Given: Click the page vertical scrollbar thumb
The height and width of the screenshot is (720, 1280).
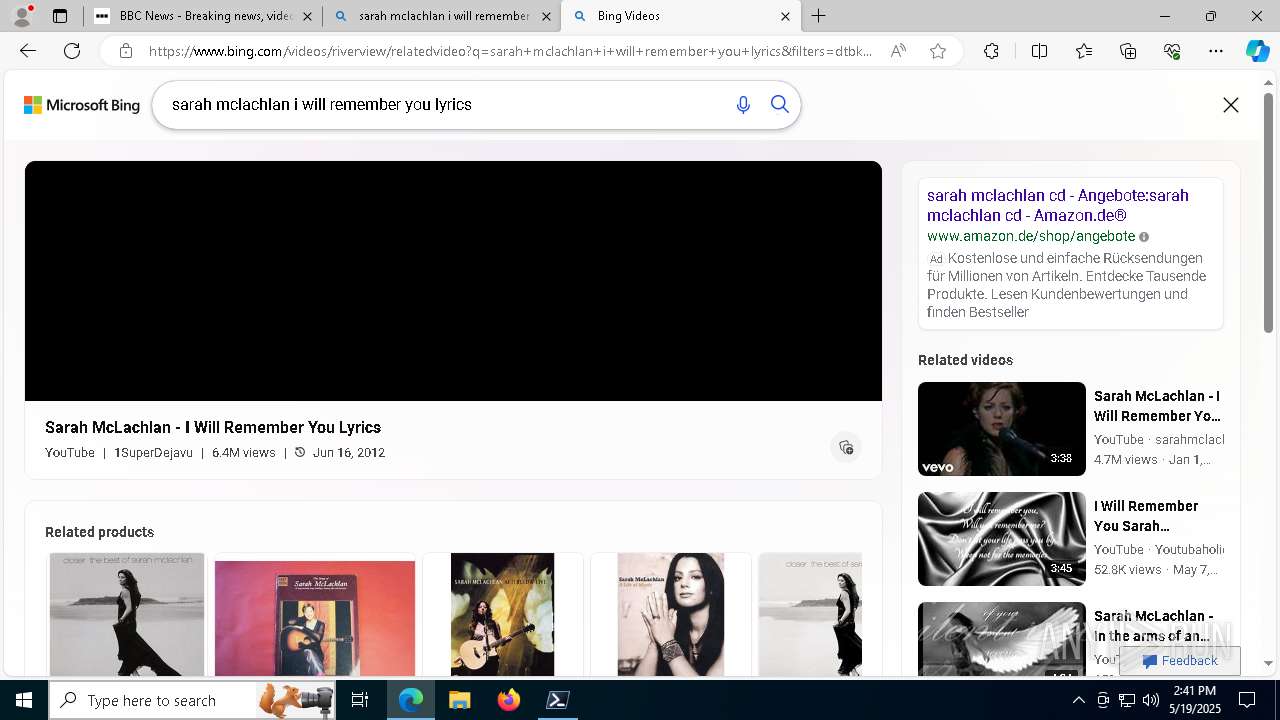Looking at the screenshot, I should click(x=1269, y=212).
